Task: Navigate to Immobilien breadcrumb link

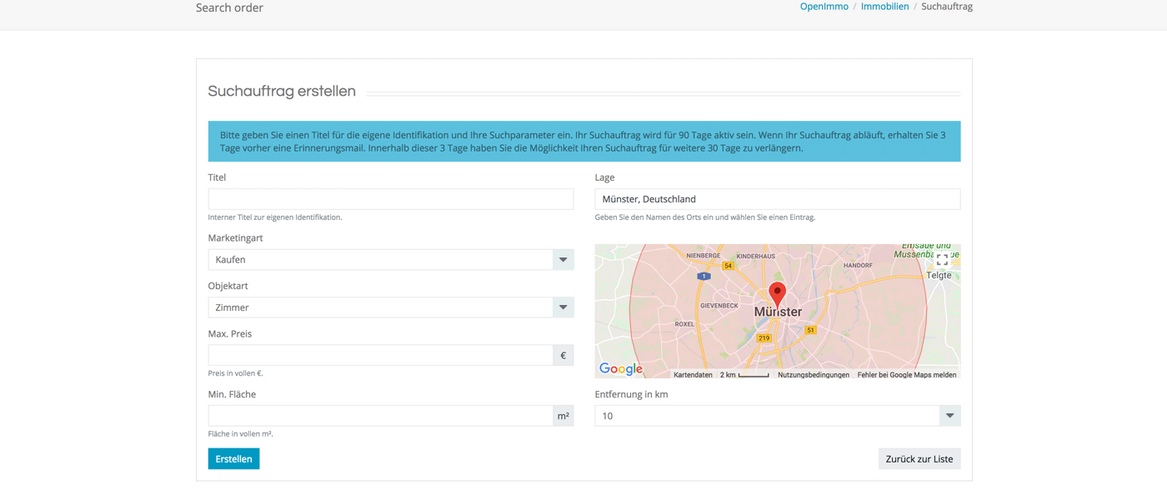Action: coord(885,7)
